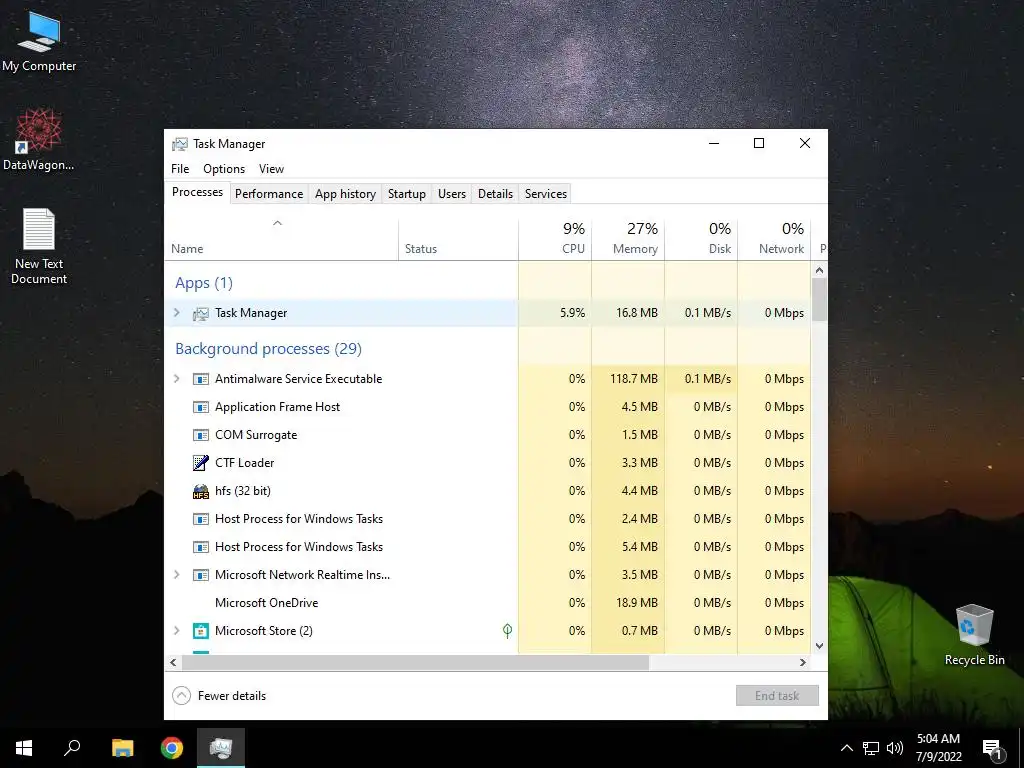Select the Microsoft OneDrive process row
This screenshot has width=1024, height=768.
pyautogui.click(x=487, y=603)
